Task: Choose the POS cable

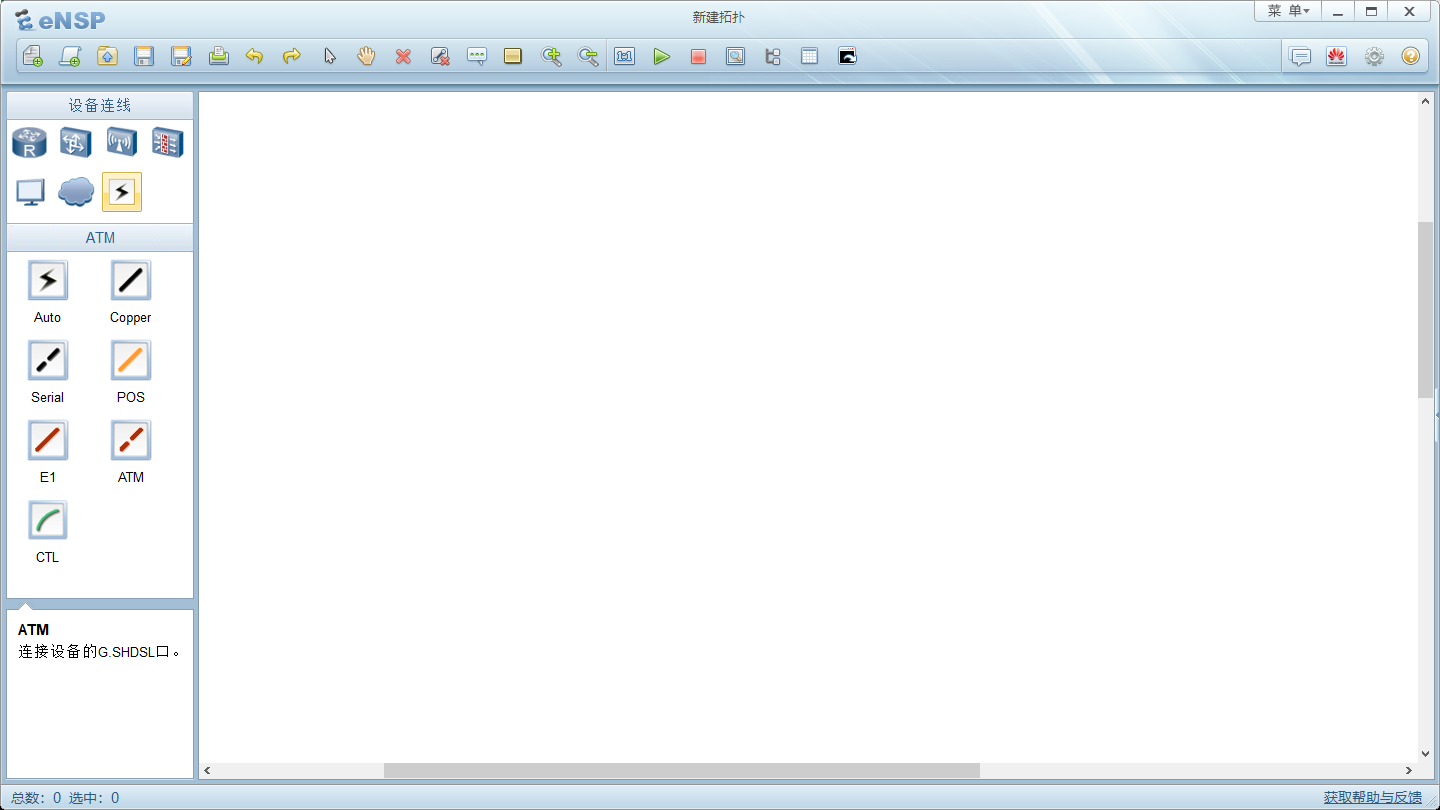Action: [x=130, y=361]
